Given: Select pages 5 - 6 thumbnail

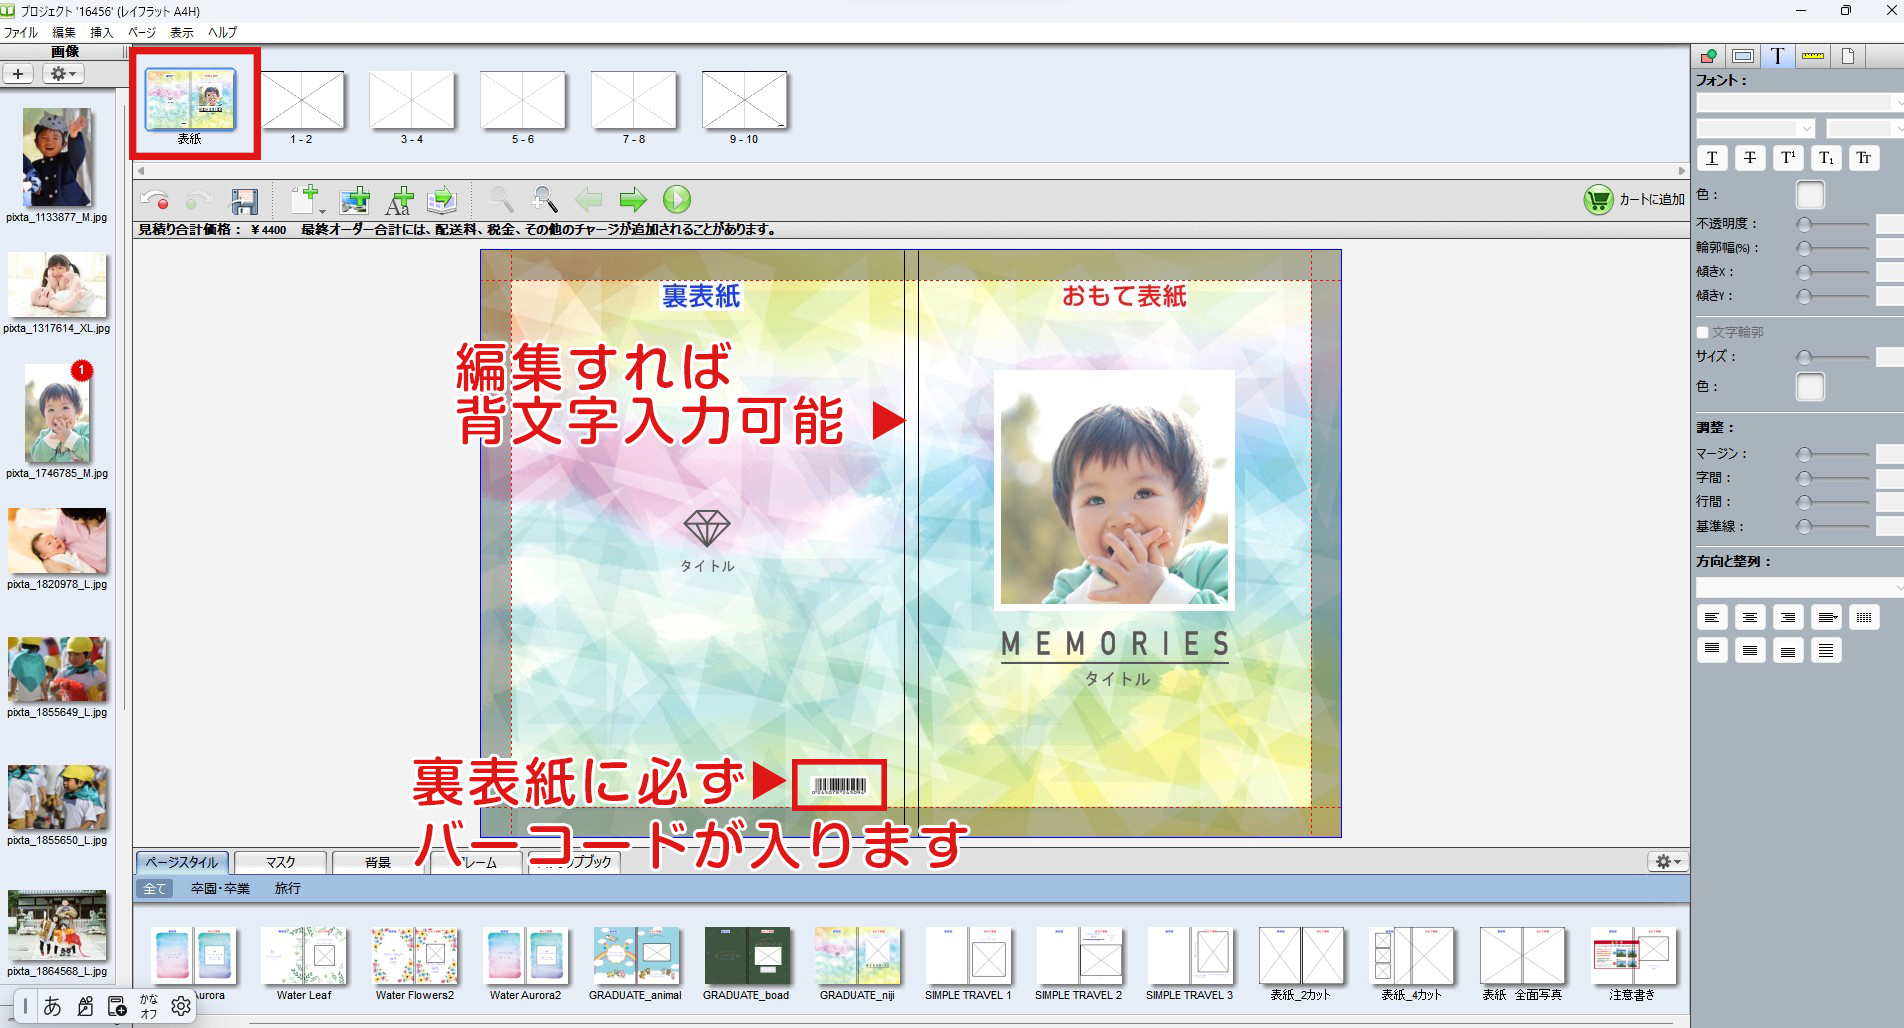Looking at the screenshot, I should pyautogui.click(x=523, y=100).
